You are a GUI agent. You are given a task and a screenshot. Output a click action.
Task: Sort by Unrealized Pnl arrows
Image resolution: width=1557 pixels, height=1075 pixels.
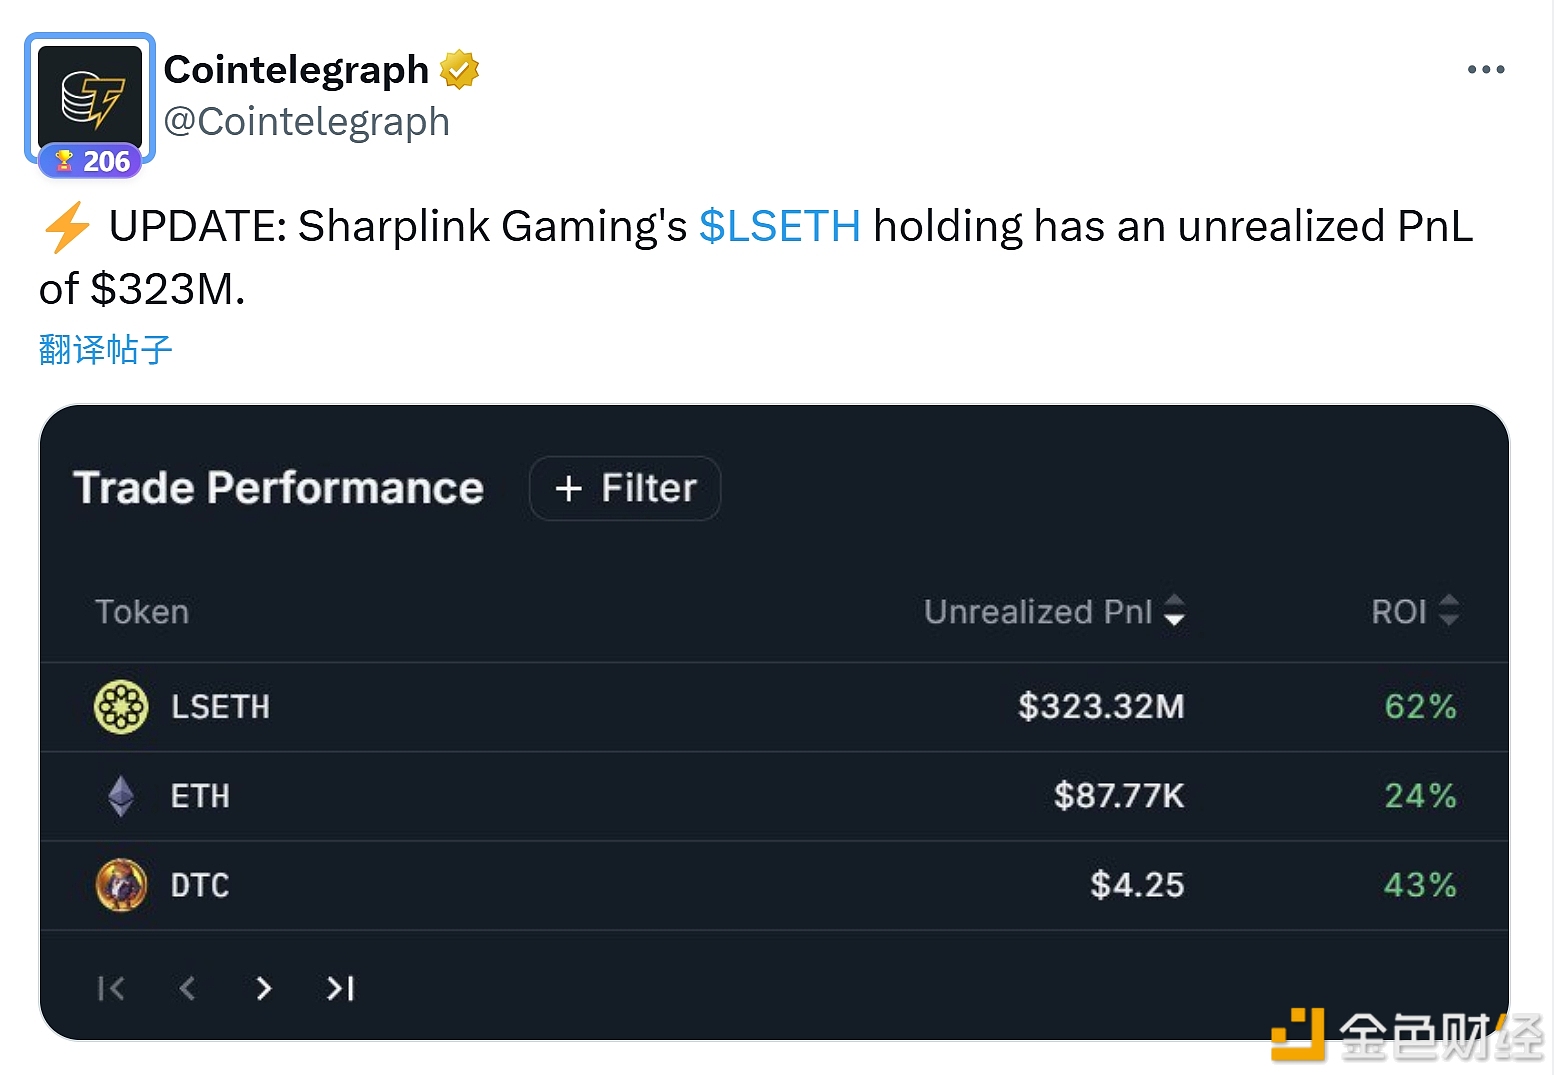(1175, 610)
